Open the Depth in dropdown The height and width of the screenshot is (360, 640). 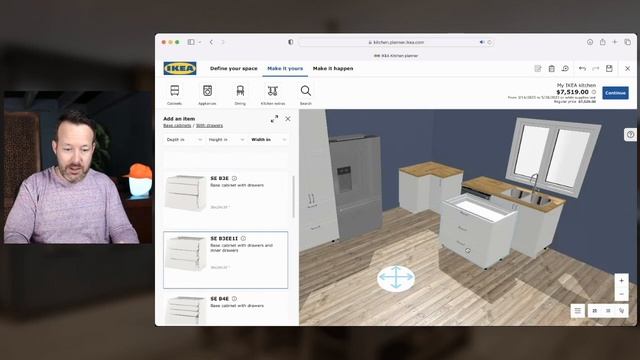click(x=184, y=140)
